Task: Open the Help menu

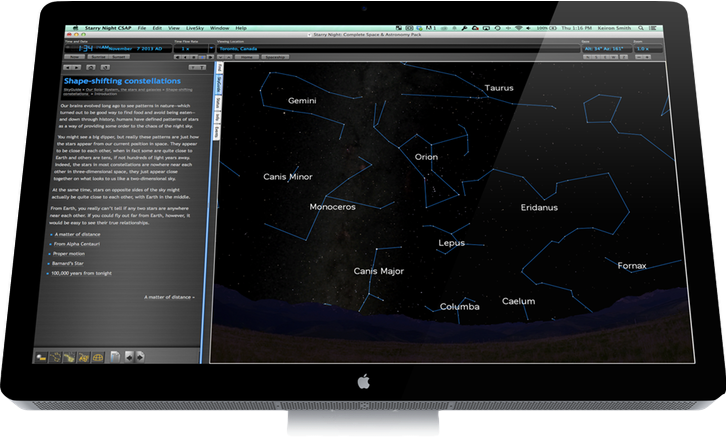Action: [x=241, y=28]
